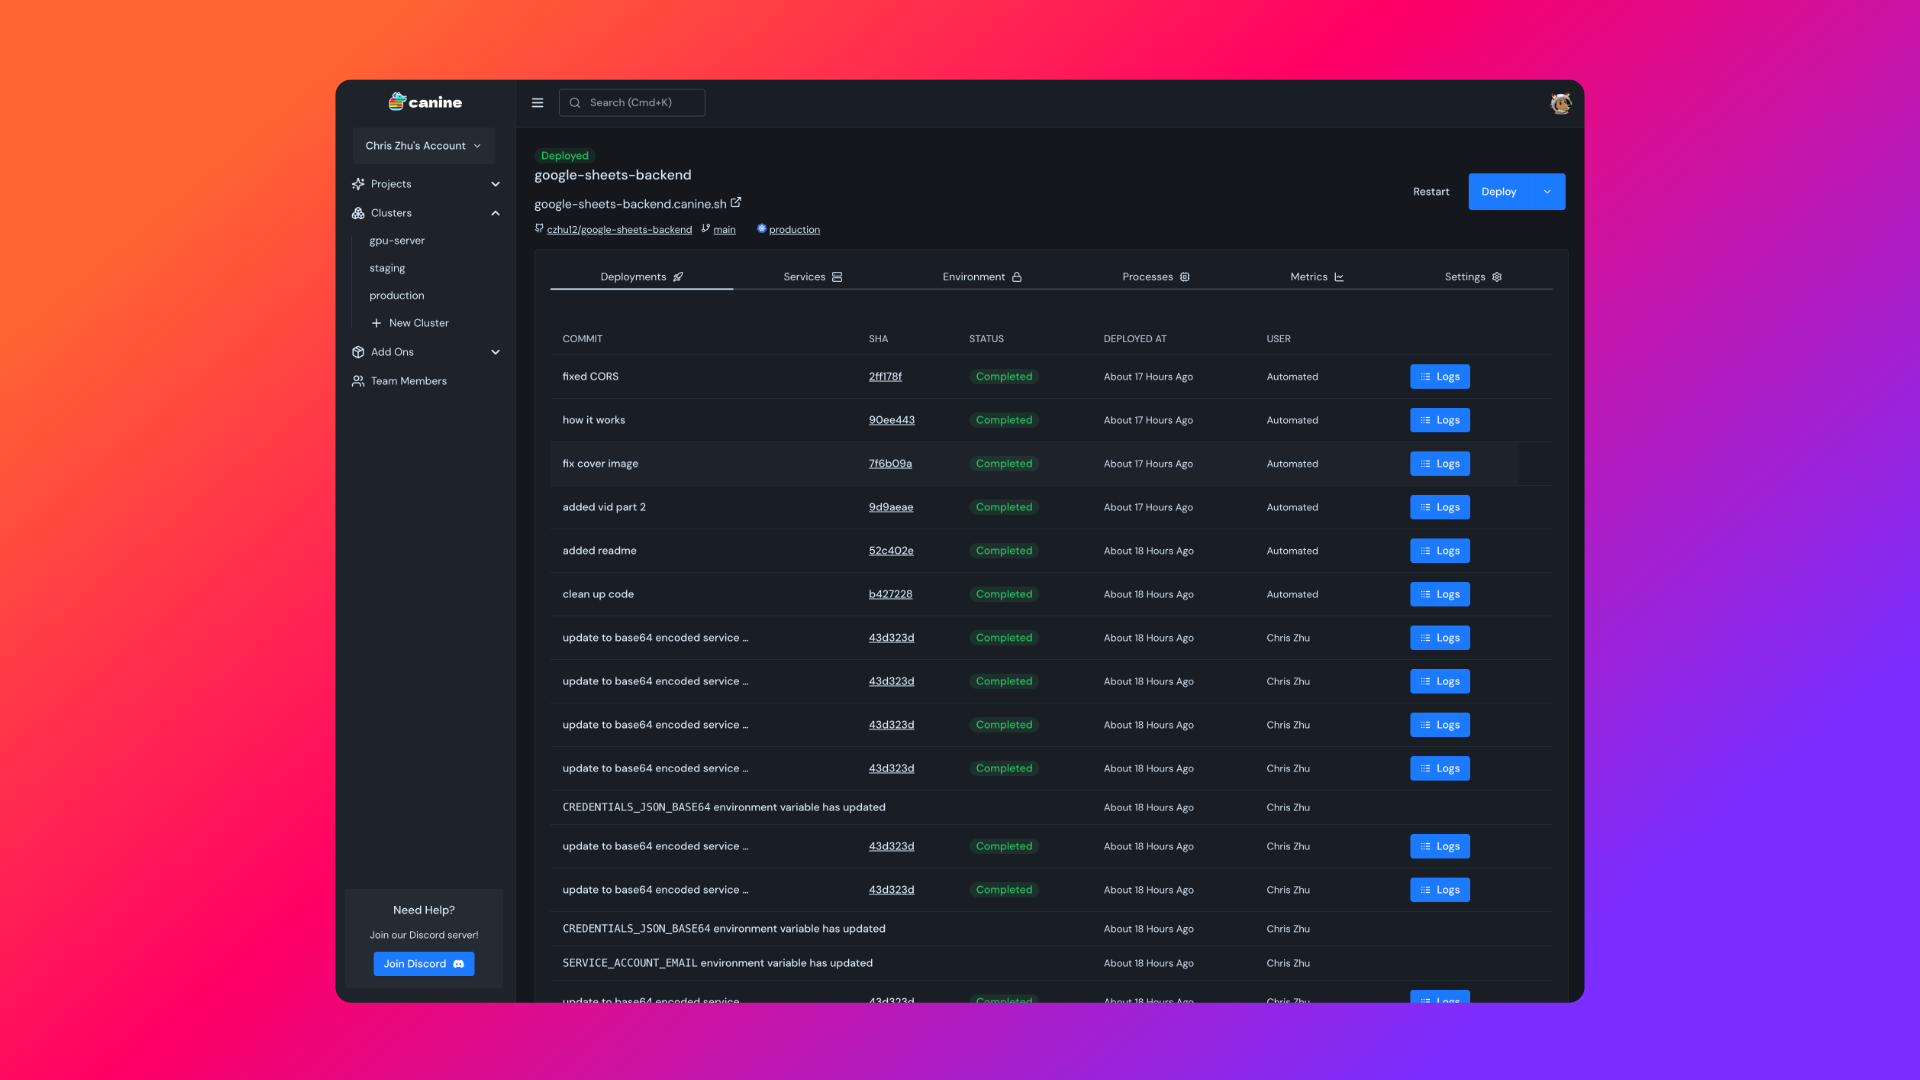Select the gpu-server cluster
The image size is (1920, 1080).
click(x=397, y=241)
